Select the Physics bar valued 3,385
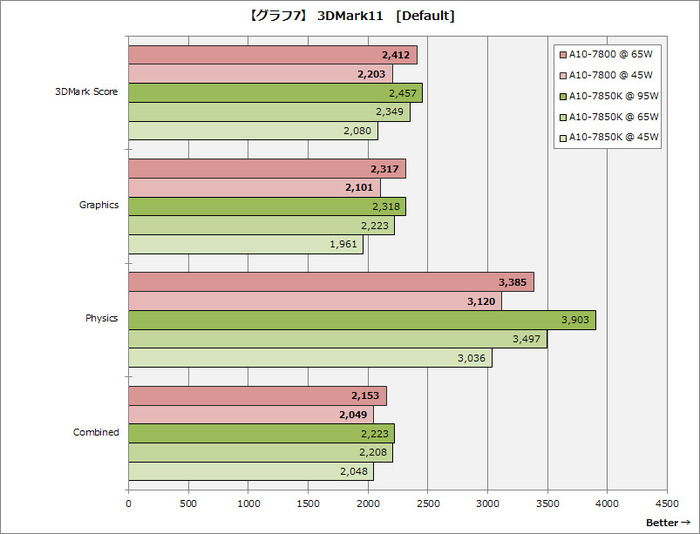 pyautogui.click(x=332, y=282)
